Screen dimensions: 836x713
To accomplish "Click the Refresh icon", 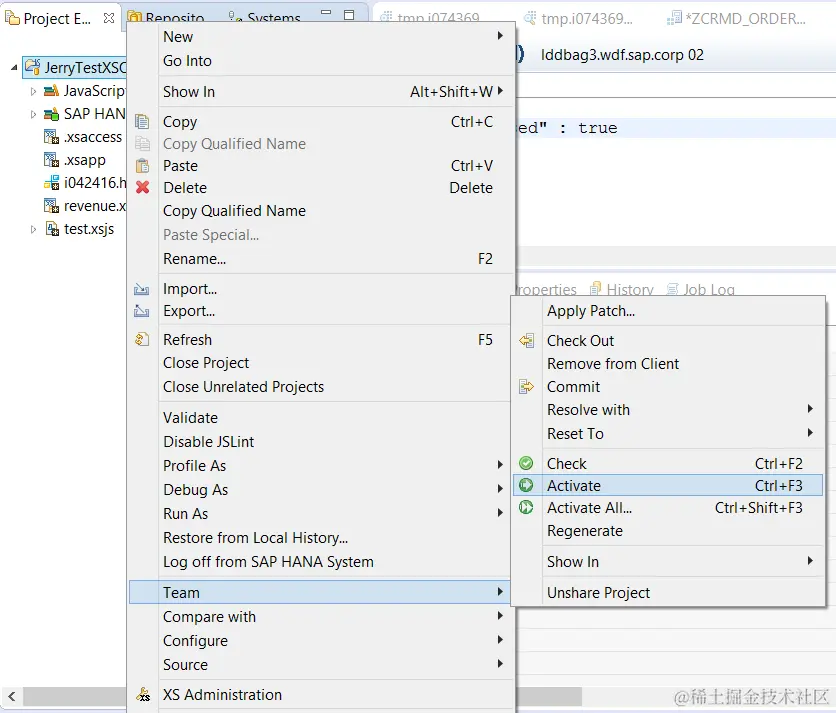I will [x=142, y=339].
